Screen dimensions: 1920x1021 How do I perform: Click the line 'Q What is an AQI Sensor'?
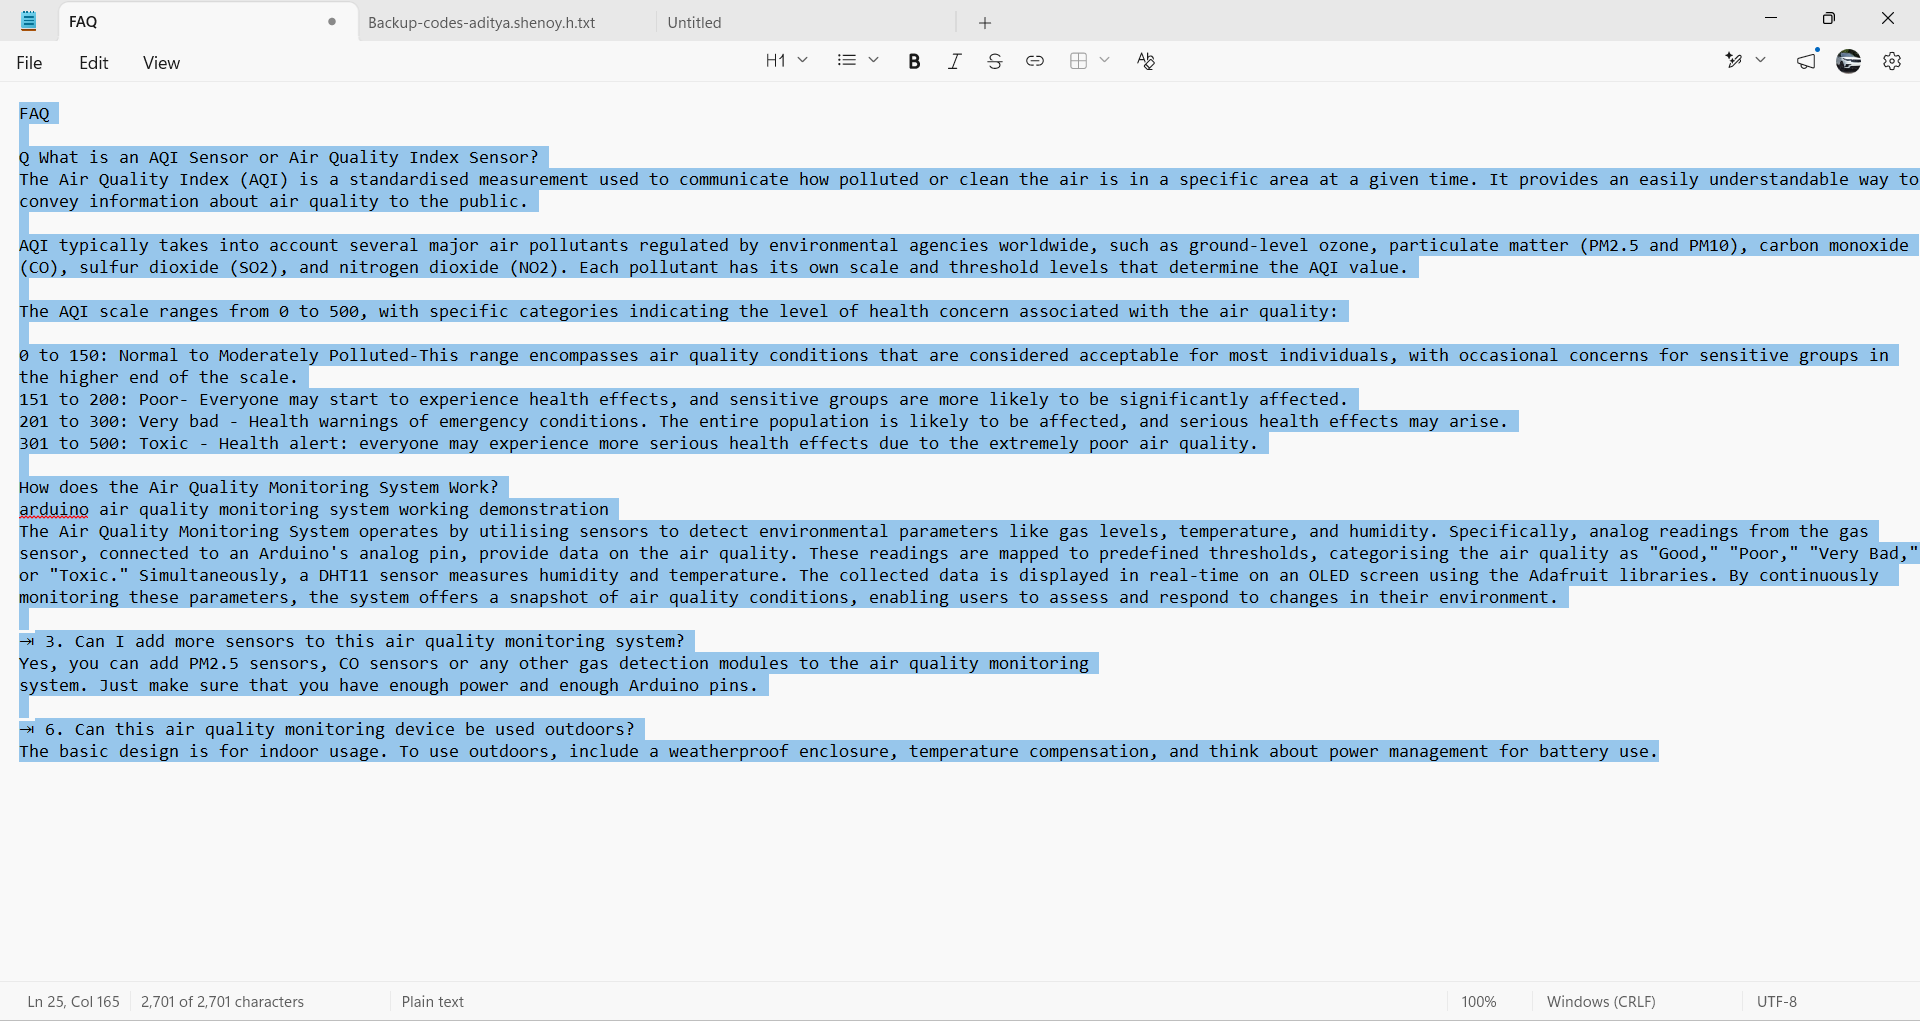coord(279,158)
